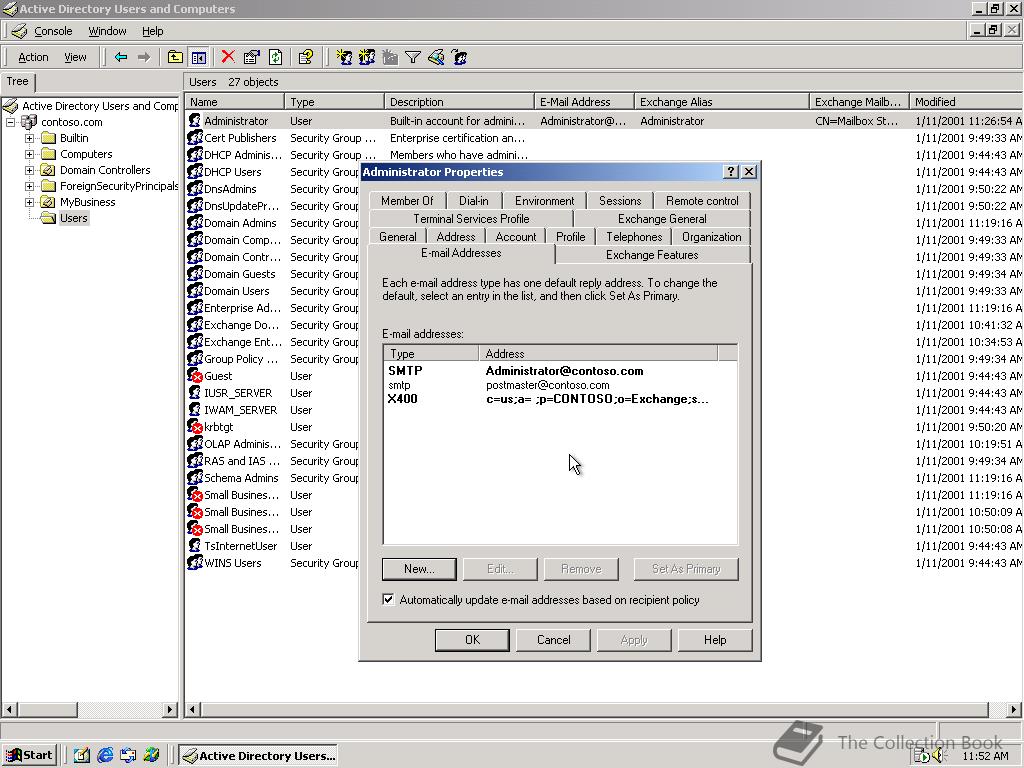Switch to the Telephones tab
This screenshot has height=768, width=1024.
point(633,236)
